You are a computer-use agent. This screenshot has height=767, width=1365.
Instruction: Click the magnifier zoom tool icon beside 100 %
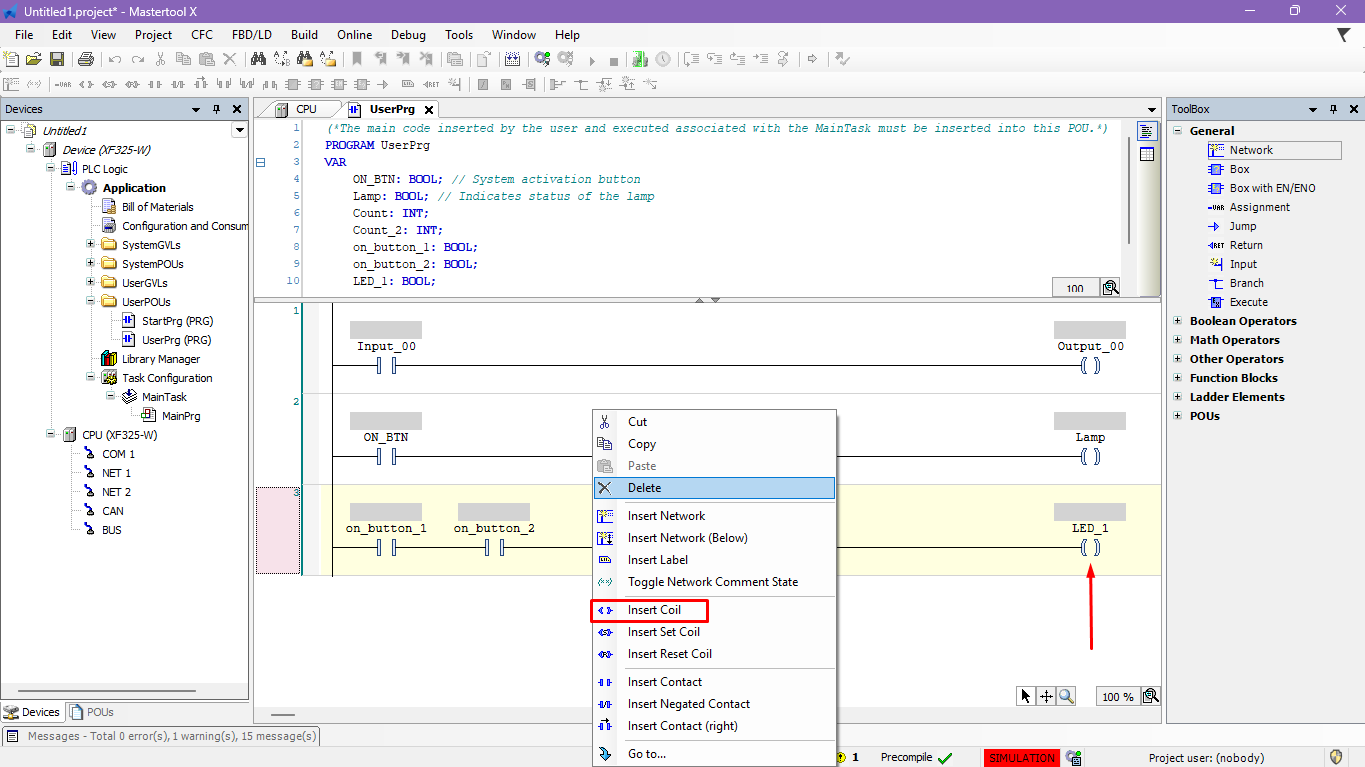coord(1151,696)
